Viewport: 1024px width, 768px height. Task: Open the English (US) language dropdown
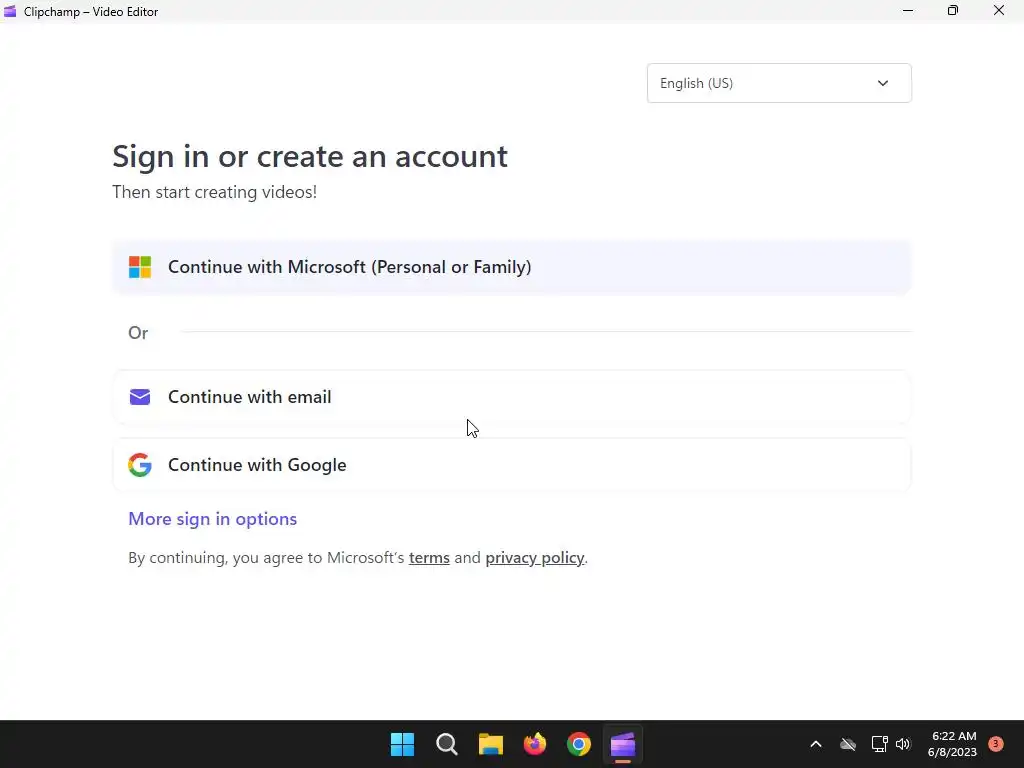pyautogui.click(x=778, y=83)
